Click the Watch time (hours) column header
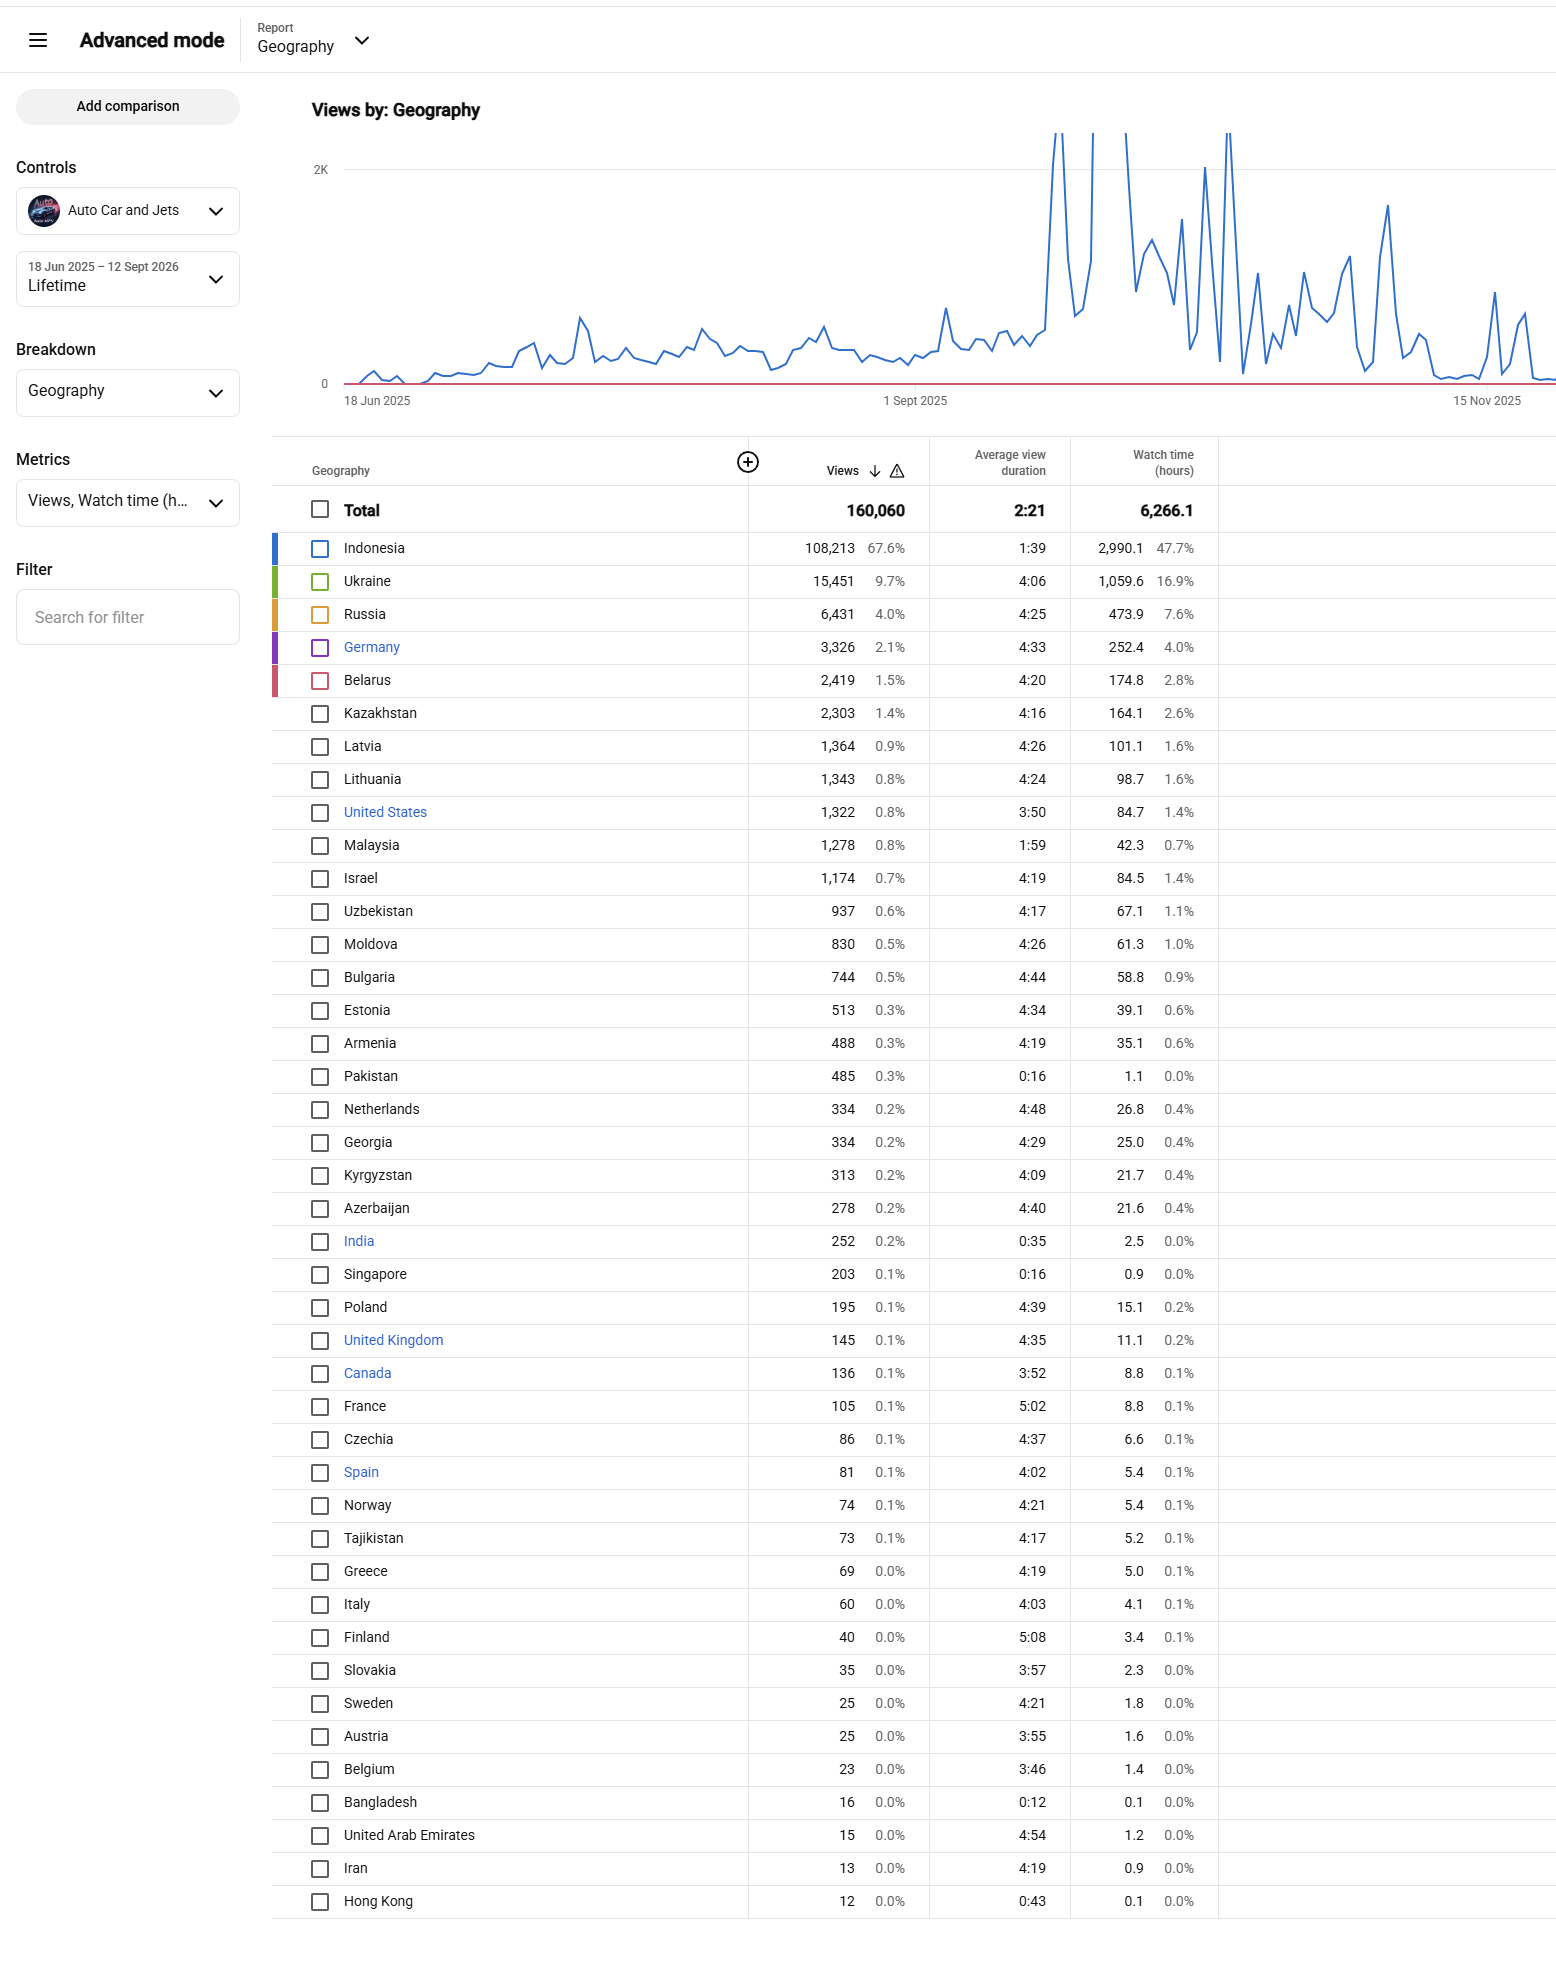The width and height of the screenshot is (1556, 1965). (x=1163, y=463)
